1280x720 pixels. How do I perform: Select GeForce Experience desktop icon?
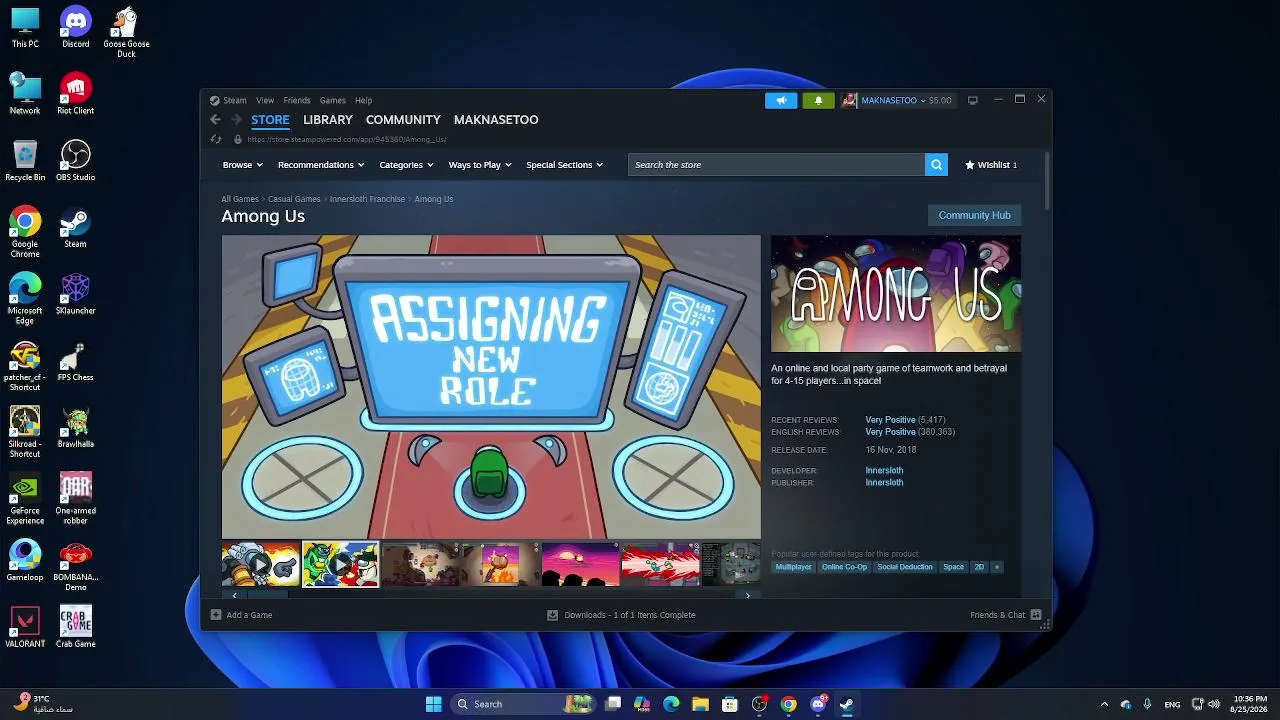coord(25,500)
